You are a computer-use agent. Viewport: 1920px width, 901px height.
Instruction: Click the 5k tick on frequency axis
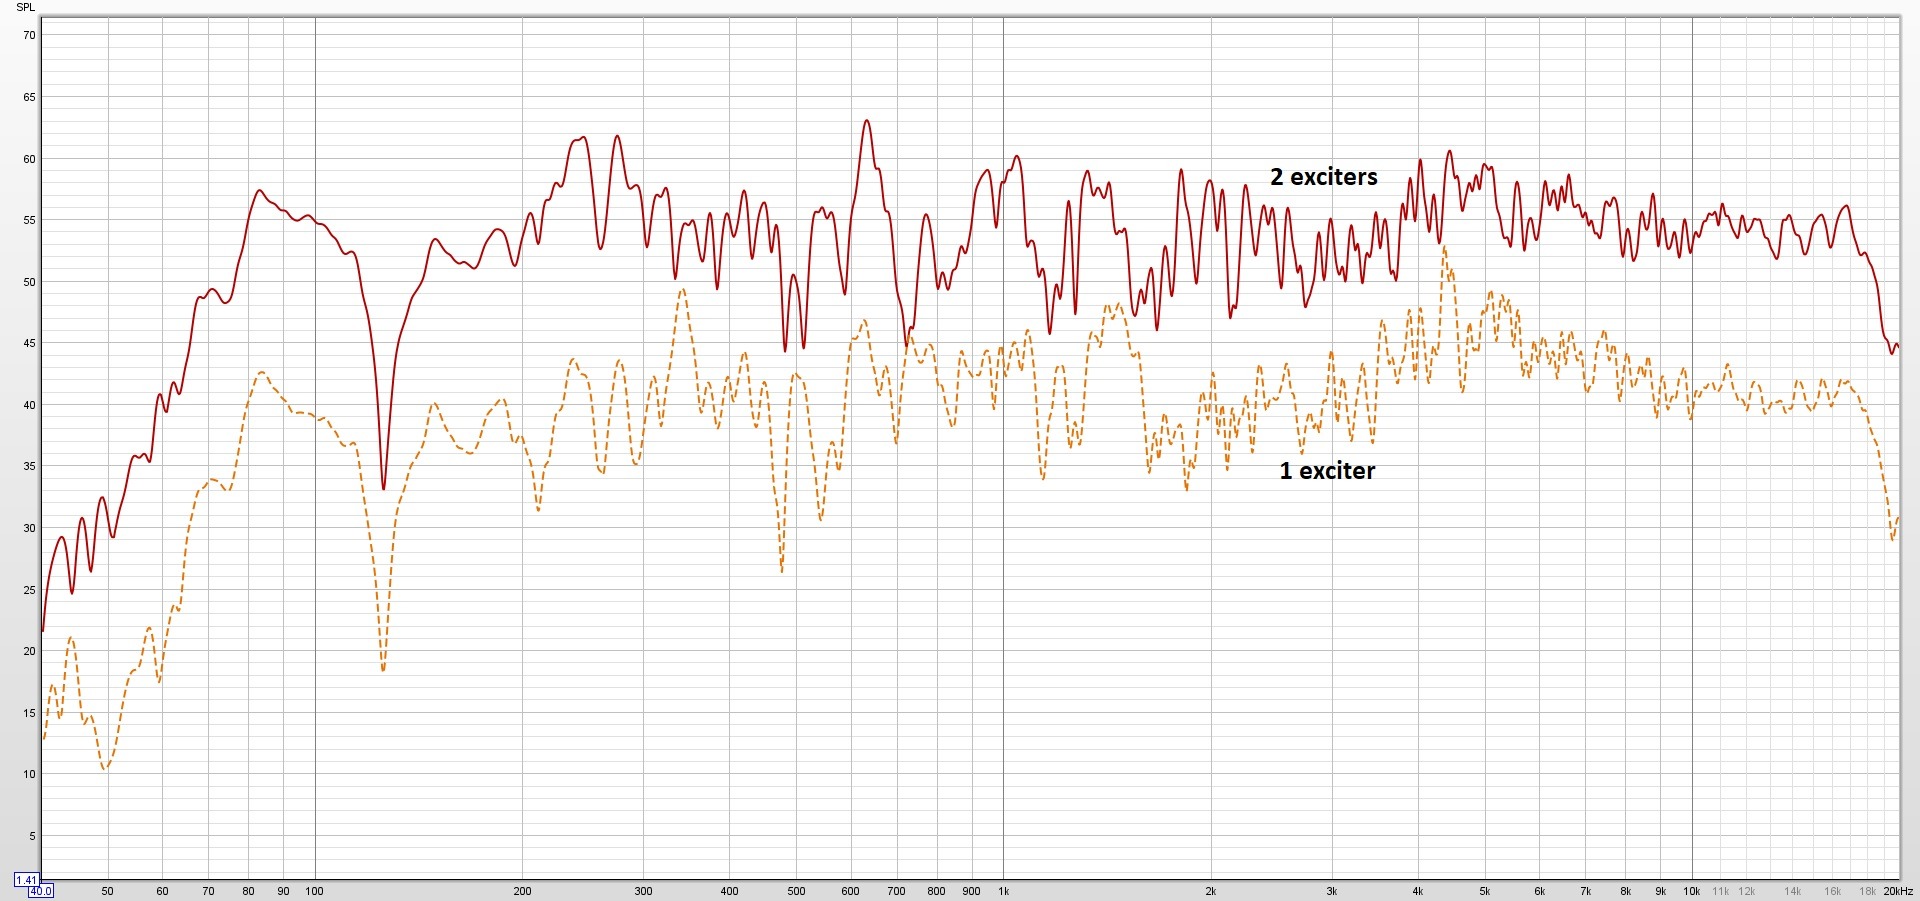coord(1484,891)
